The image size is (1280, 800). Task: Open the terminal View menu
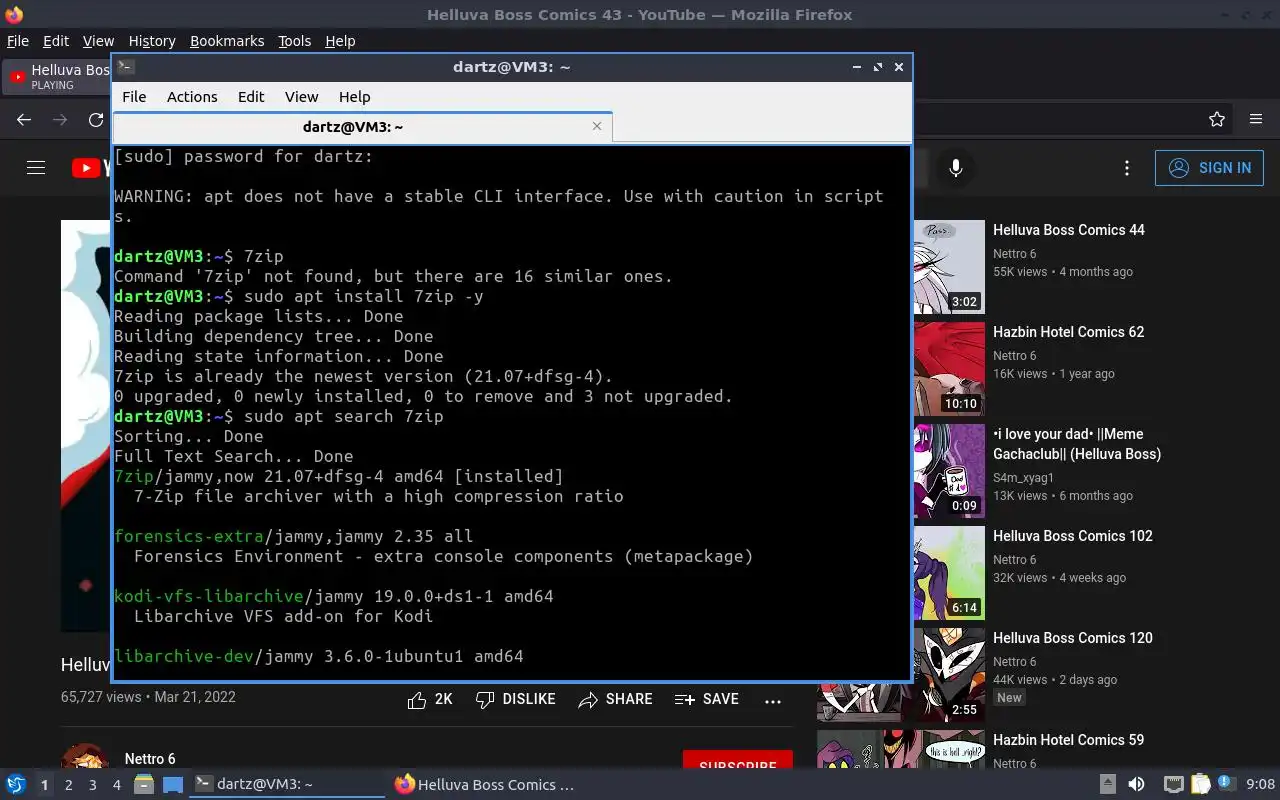point(301,97)
